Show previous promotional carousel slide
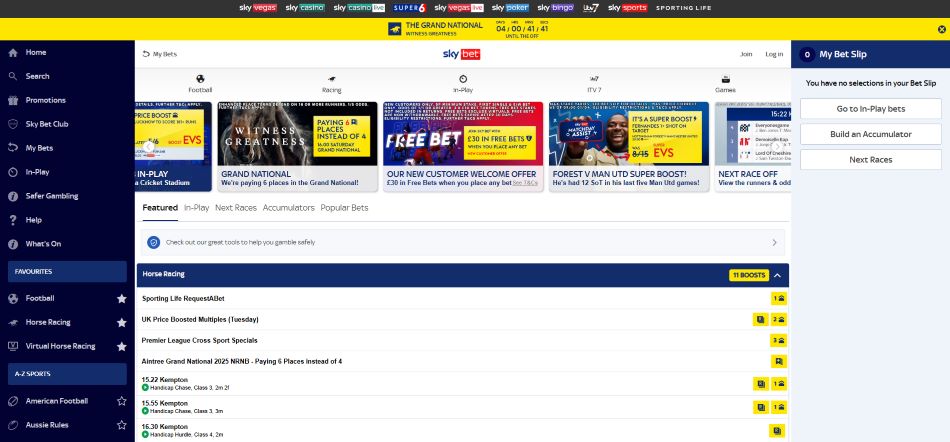950x442 pixels. pos(148,147)
